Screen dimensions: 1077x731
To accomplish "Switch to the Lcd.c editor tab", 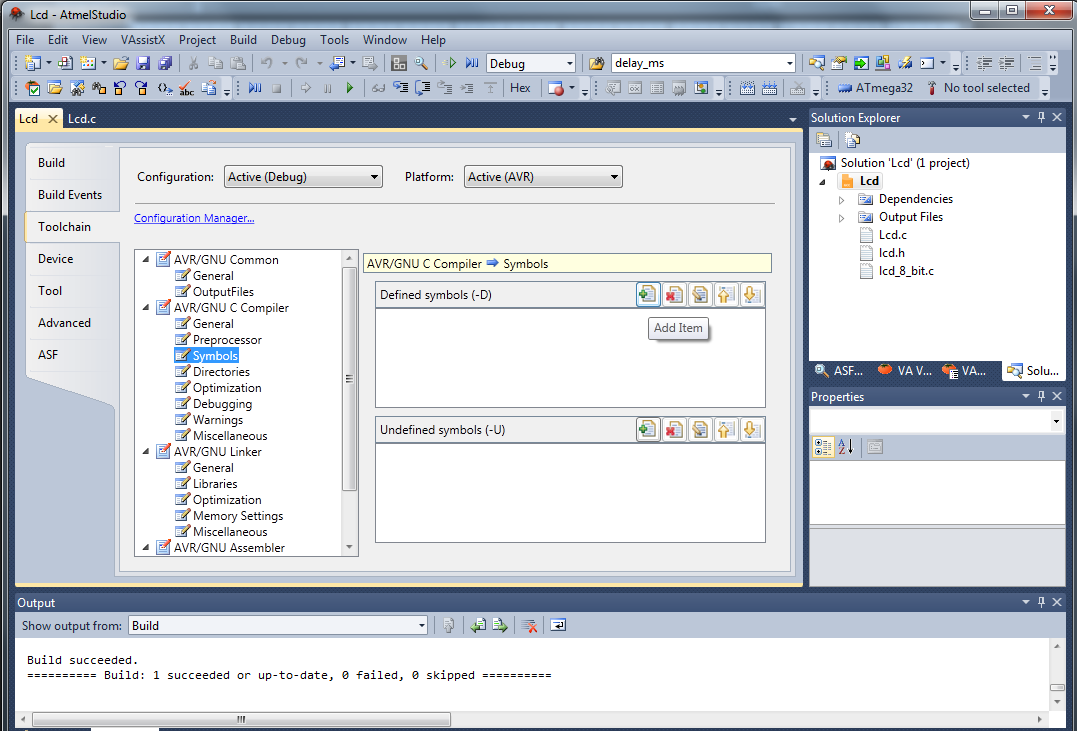I will point(82,119).
